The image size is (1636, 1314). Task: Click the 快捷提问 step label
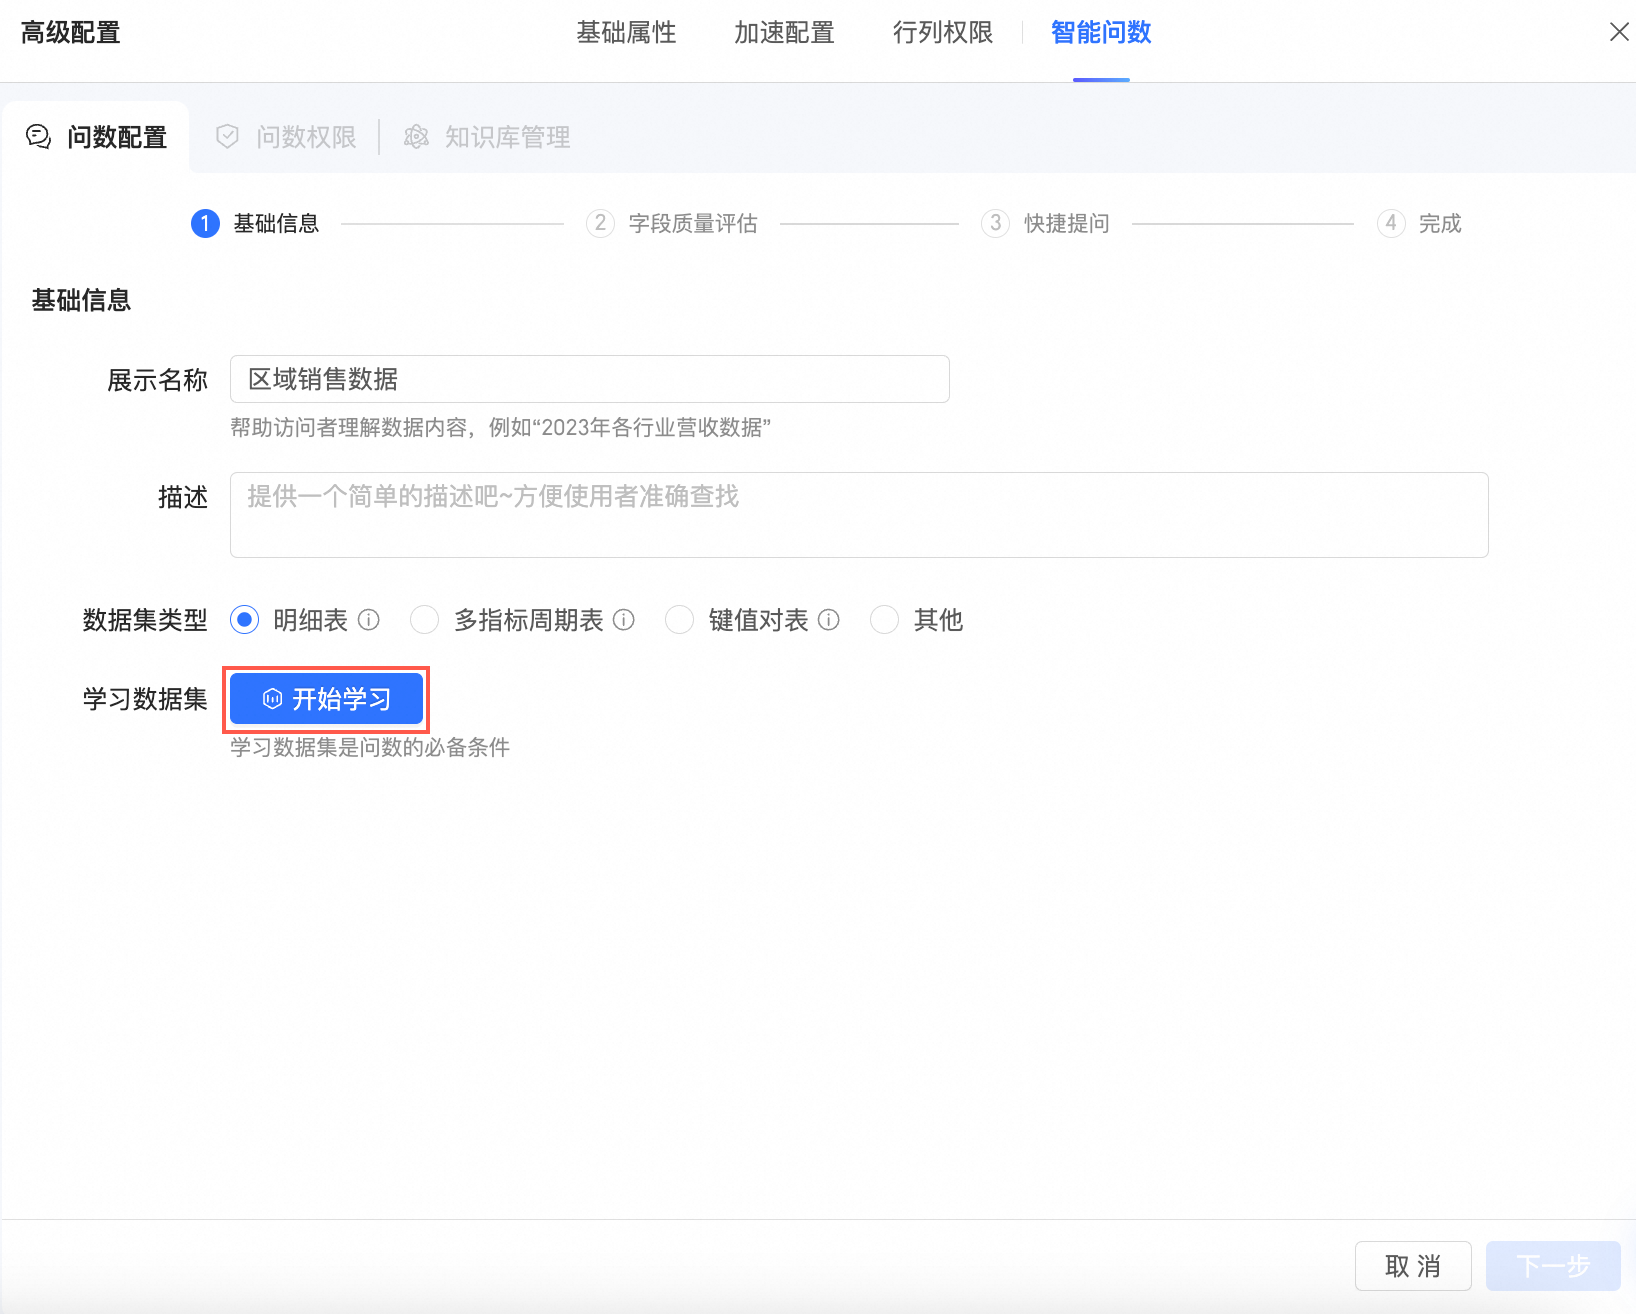pyautogui.click(x=1067, y=223)
